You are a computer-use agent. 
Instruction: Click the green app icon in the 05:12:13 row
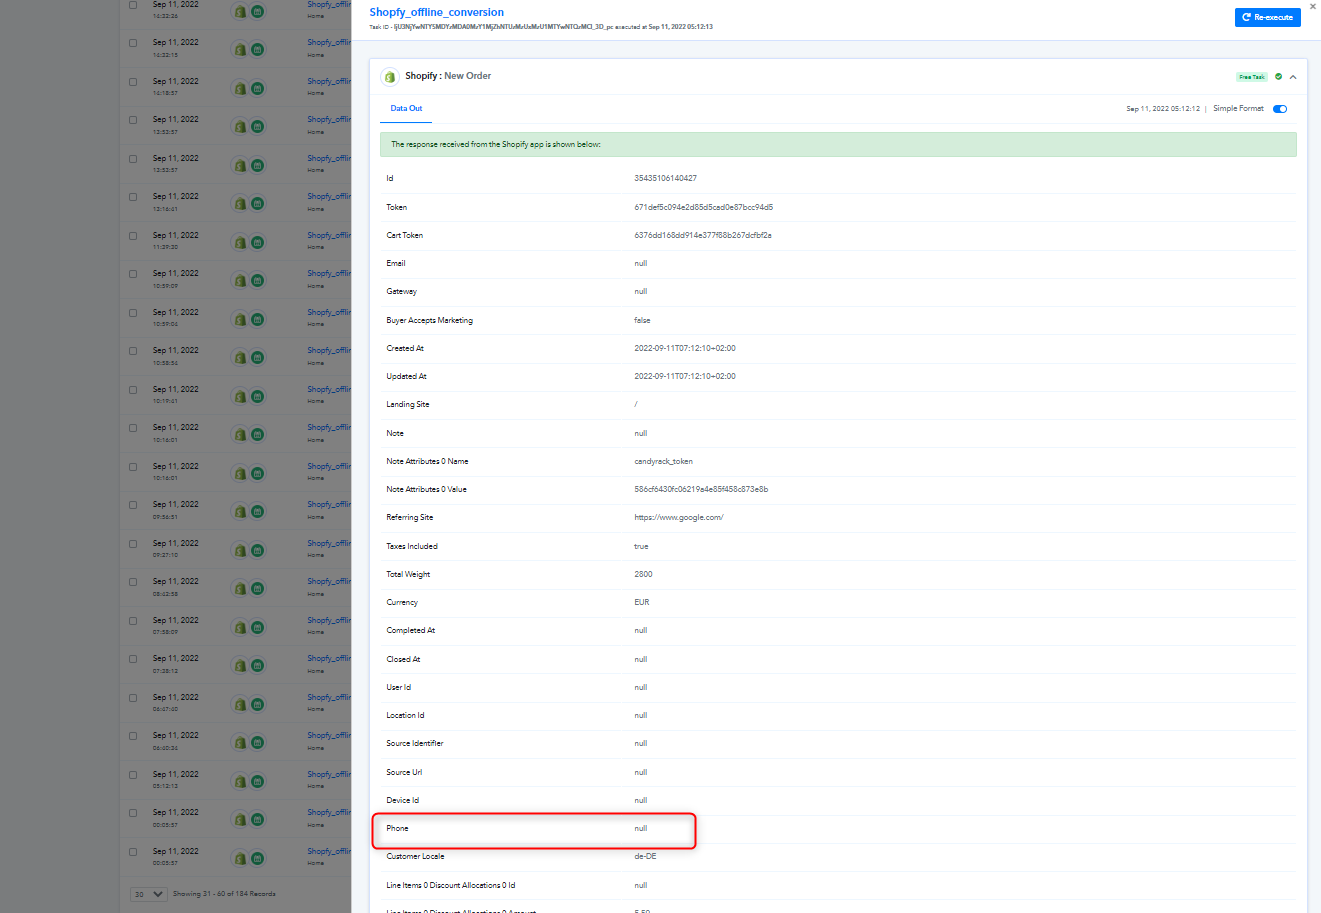257,782
